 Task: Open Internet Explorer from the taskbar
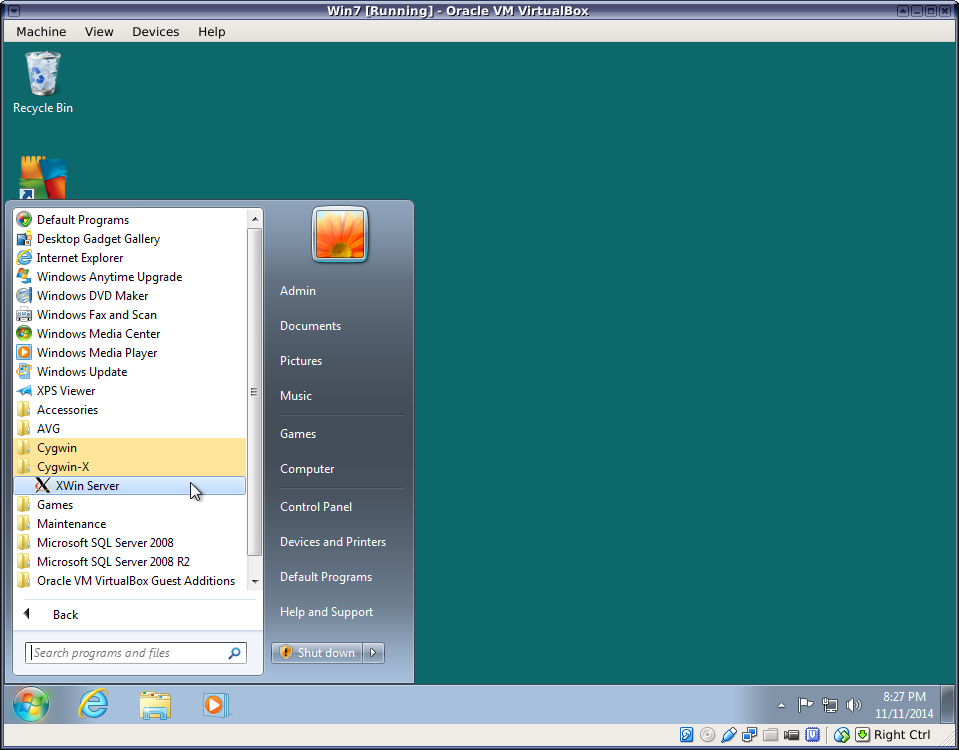94,705
